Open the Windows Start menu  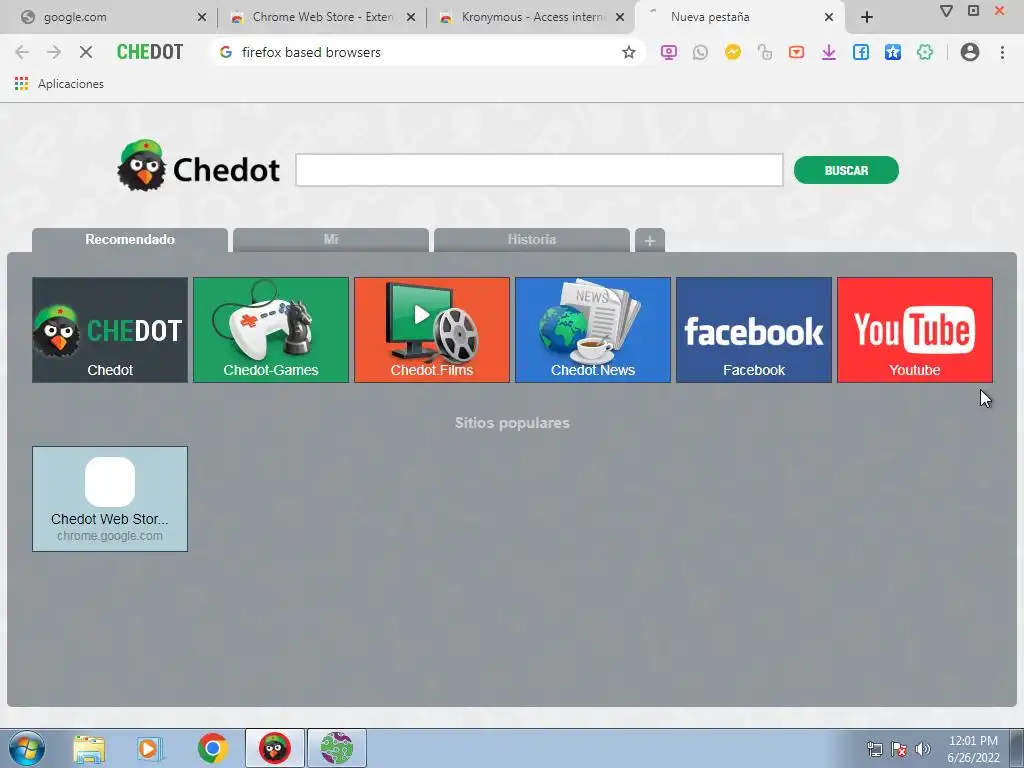click(26, 748)
